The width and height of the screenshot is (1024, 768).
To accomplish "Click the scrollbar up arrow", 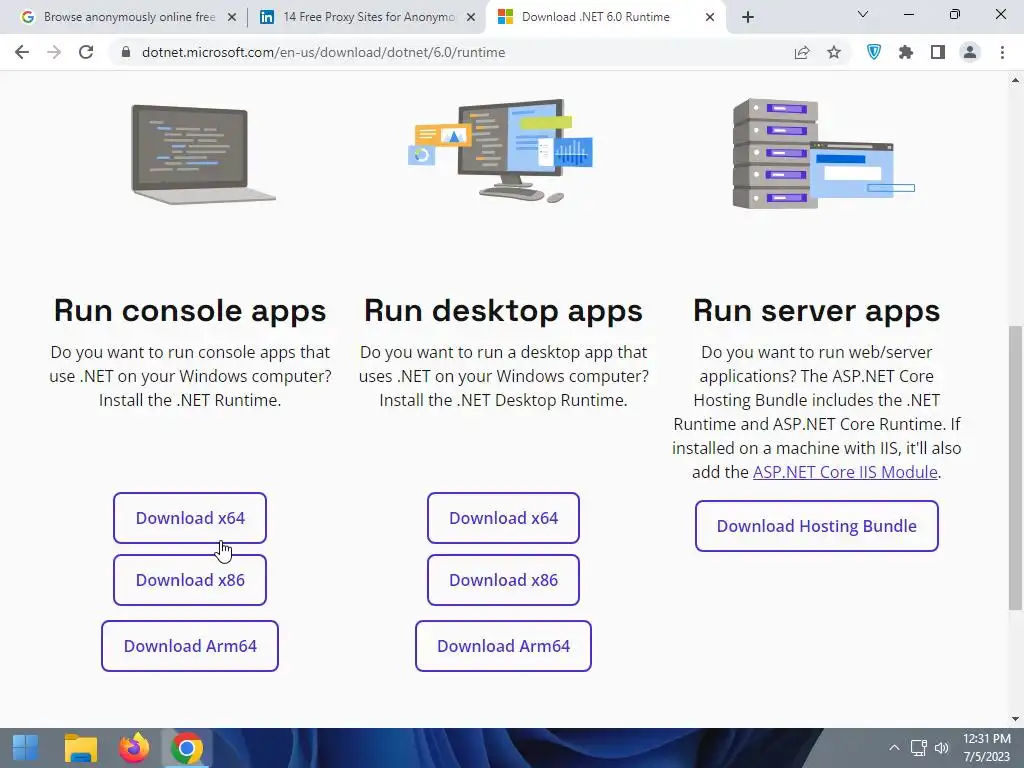I will 1015,80.
